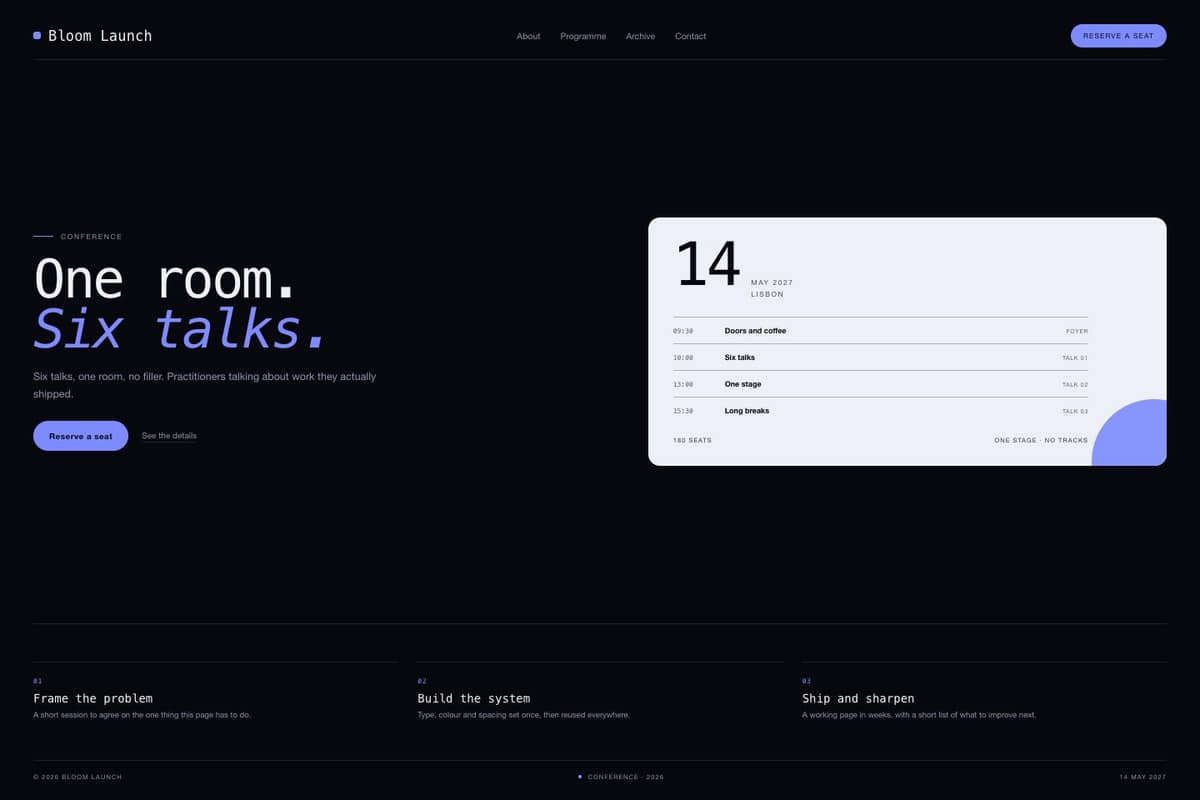
Task: Click step number 03
Action: point(806,681)
